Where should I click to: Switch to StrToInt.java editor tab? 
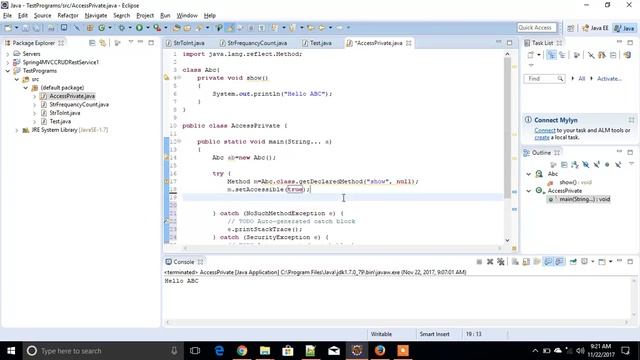coord(185,43)
